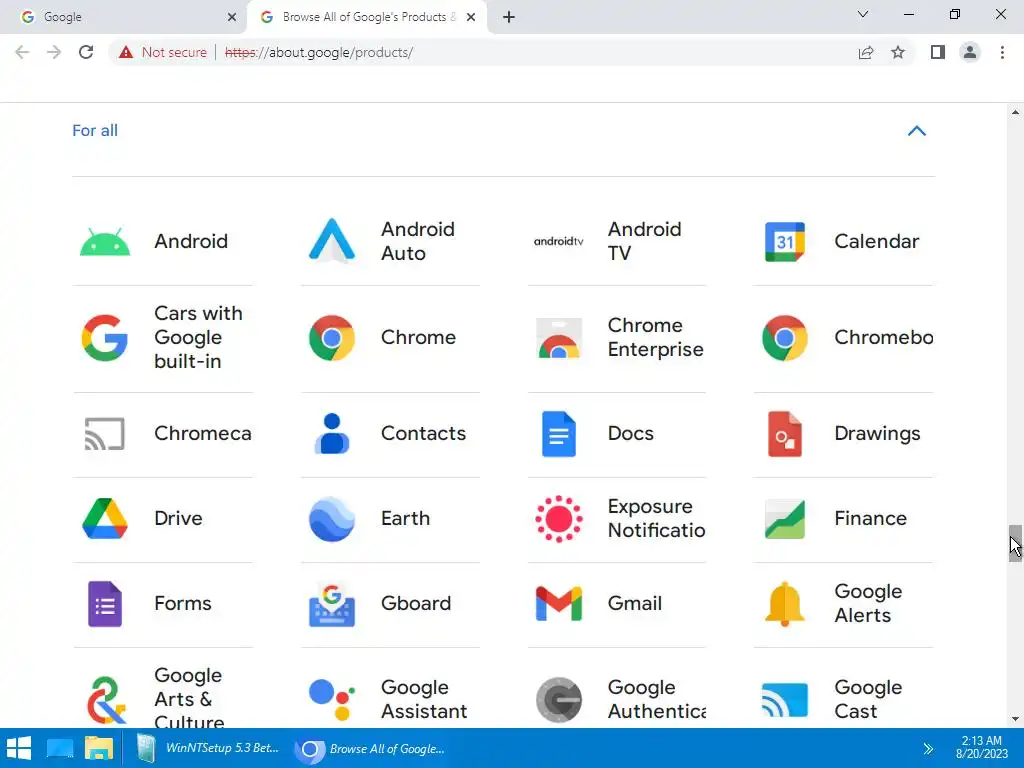Switch to WinNTSetup 5.3 taskbar window

pos(208,748)
